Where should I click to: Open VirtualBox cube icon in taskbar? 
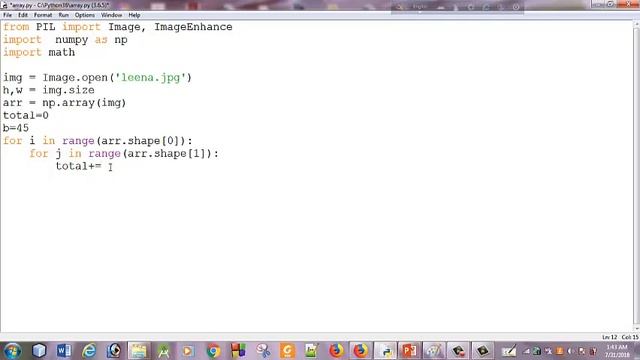pyautogui.click(x=39, y=351)
